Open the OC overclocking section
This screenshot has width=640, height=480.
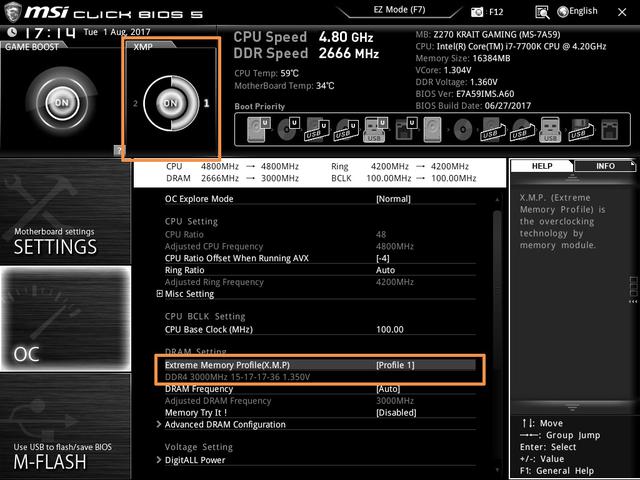tap(66, 319)
